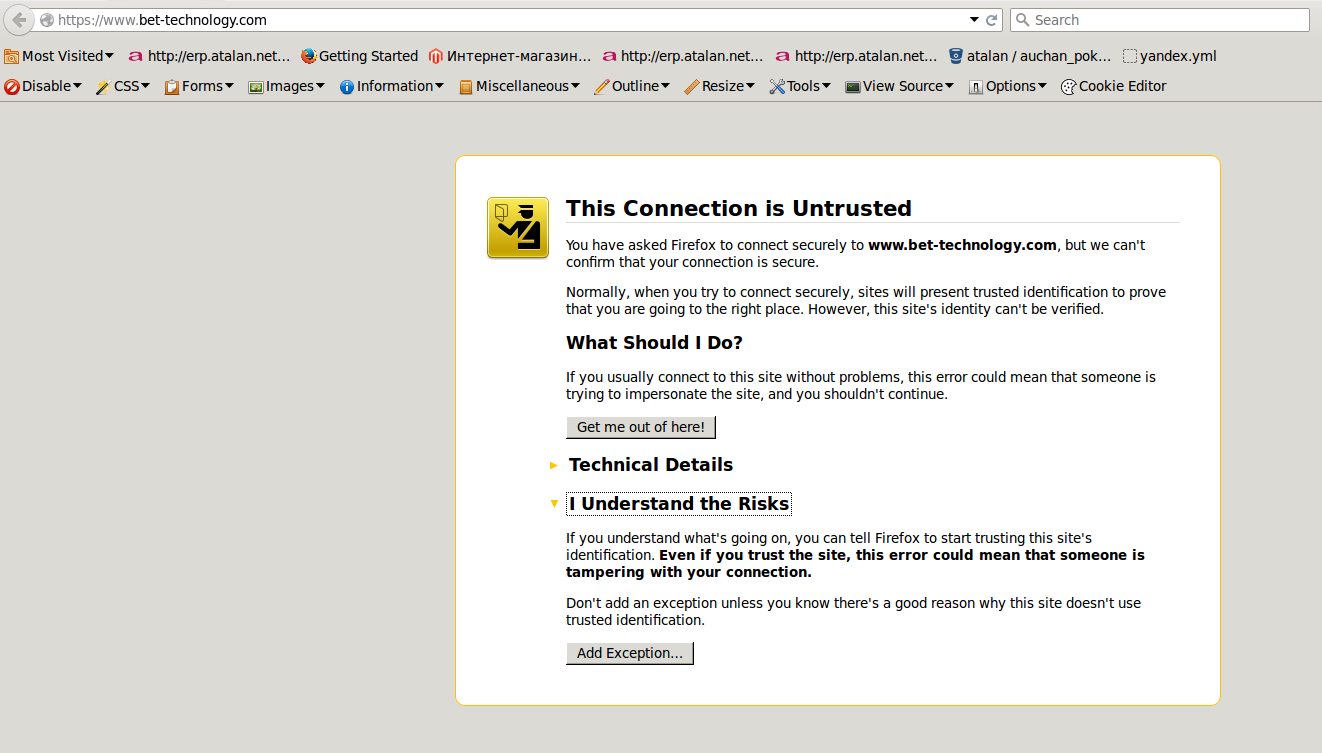Viewport: 1322px width, 753px height.
Task: Click Magento icon beside Интернет-магазин
Action: [436, 57]
